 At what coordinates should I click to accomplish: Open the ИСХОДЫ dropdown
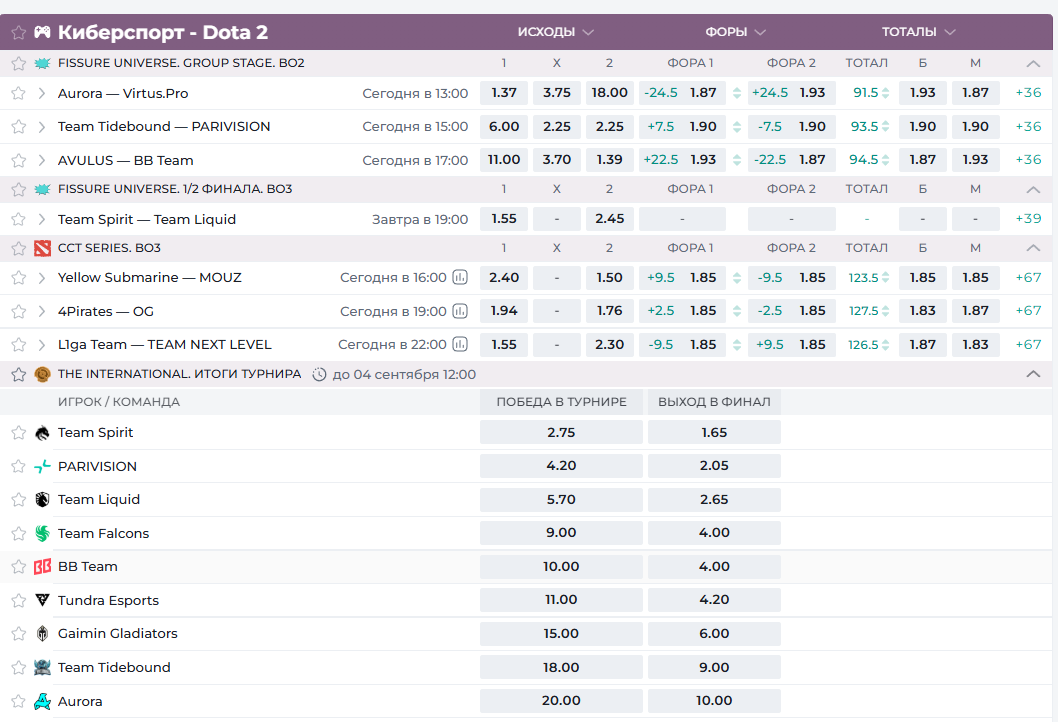point(555,32)
